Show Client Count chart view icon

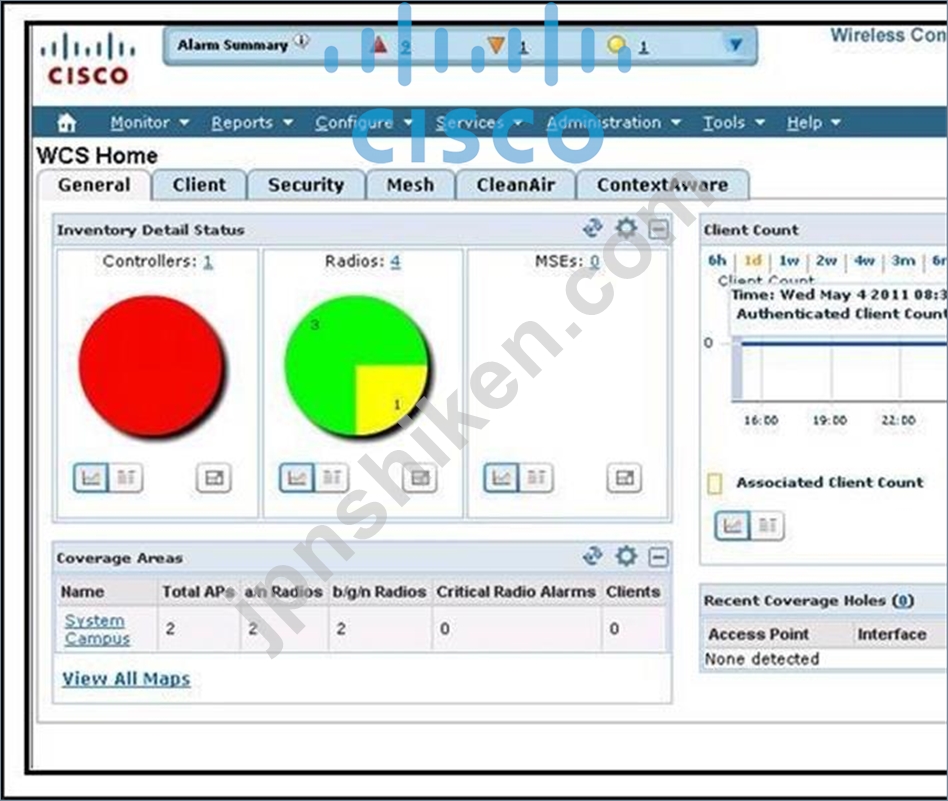[732, 525]
